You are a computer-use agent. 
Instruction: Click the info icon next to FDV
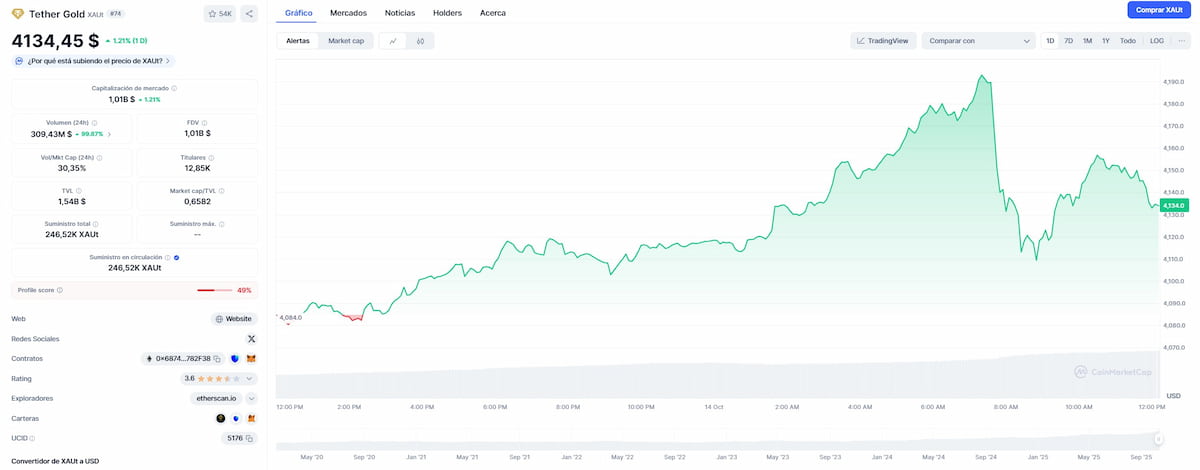click(205, 122)
